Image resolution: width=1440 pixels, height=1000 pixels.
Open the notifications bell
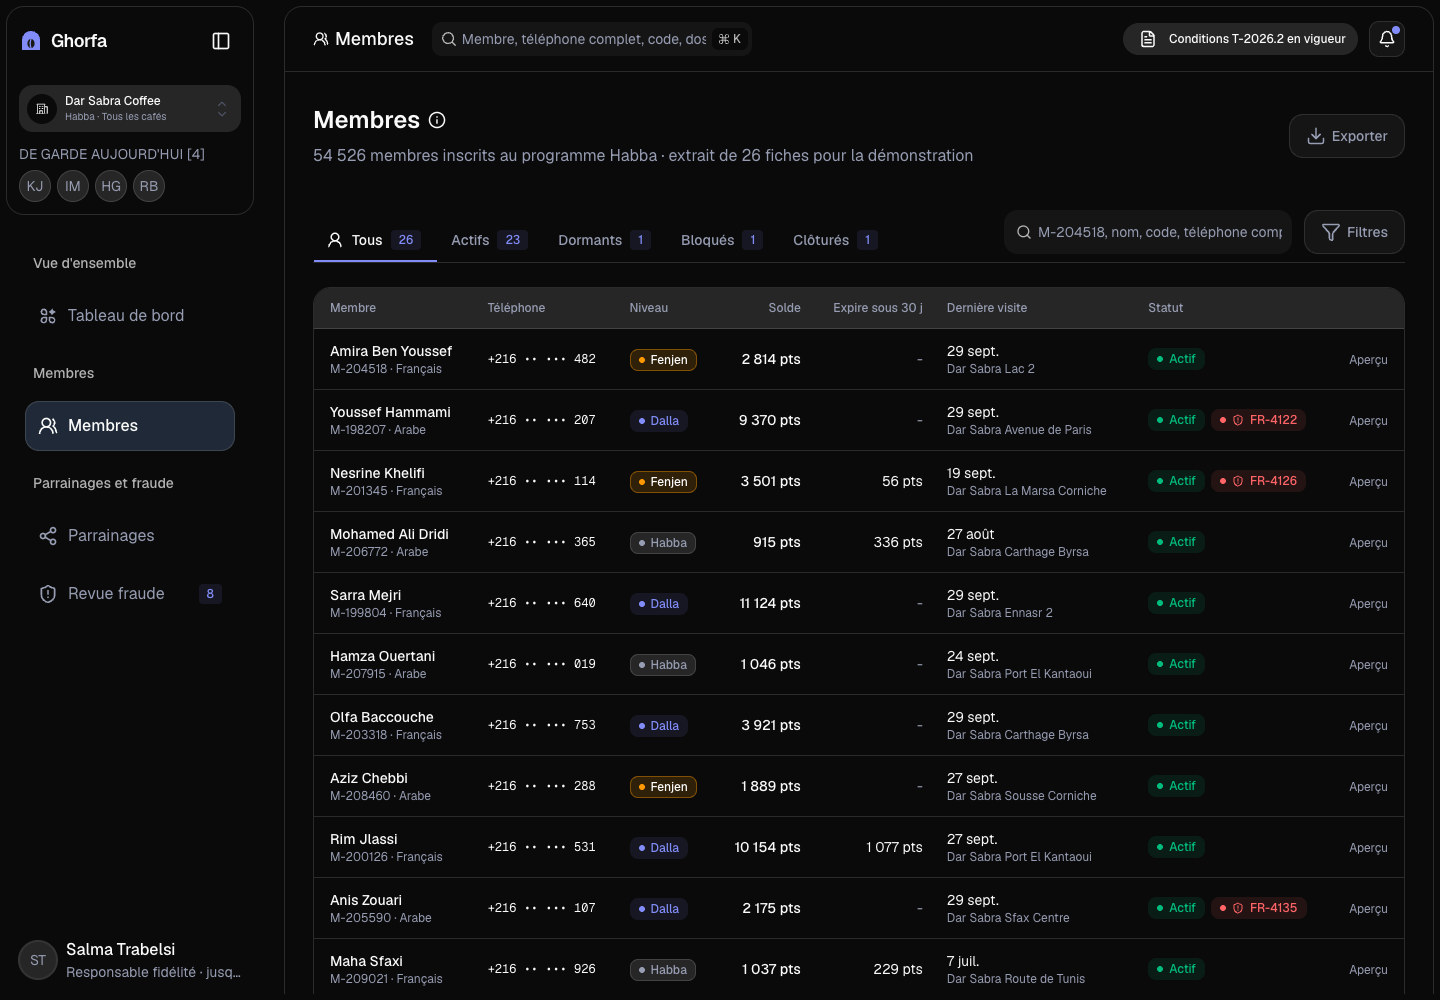click(x=1387, y=39)
